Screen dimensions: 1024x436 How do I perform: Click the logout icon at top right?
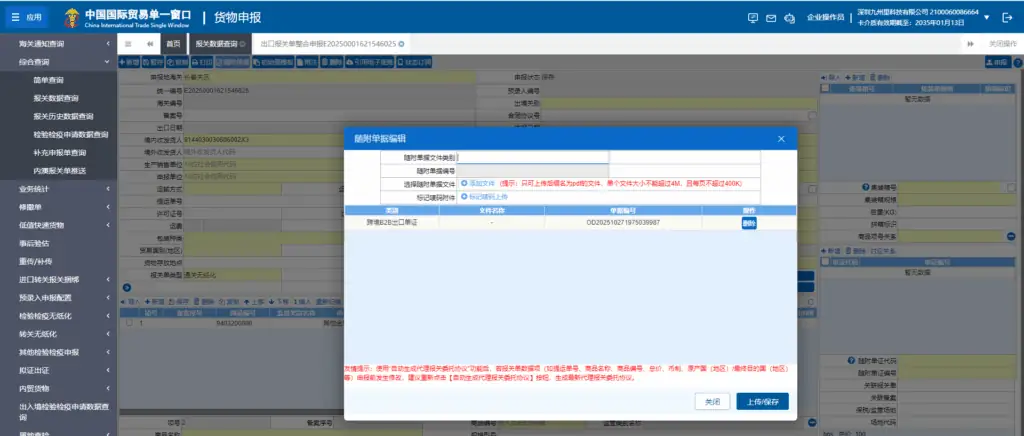pos(1006,17)
